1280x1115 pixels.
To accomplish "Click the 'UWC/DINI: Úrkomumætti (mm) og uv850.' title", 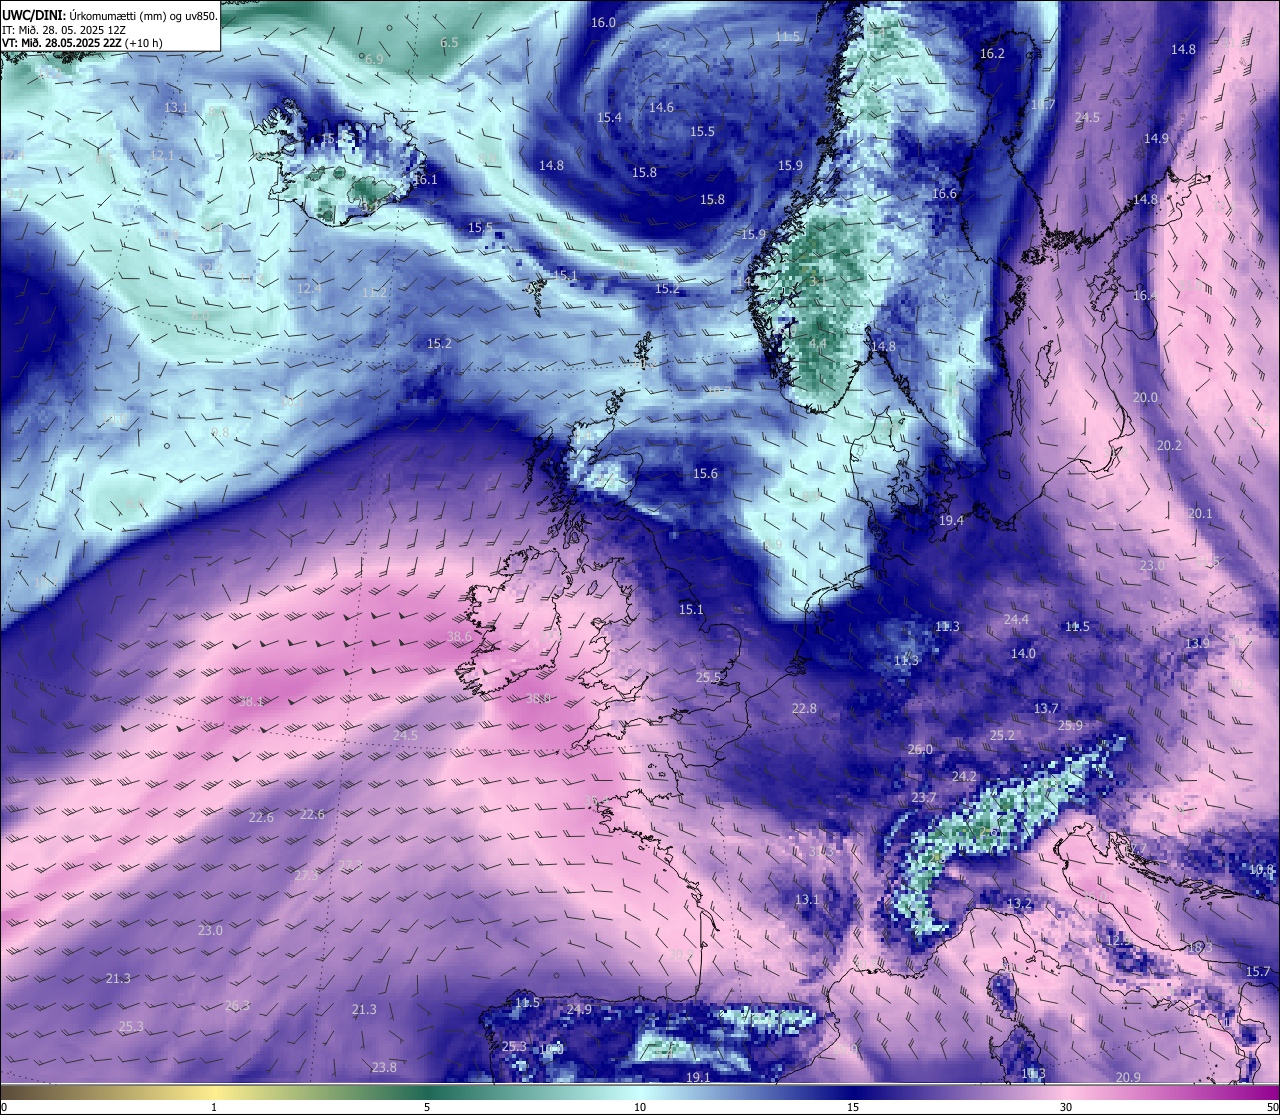I will [109, 15].
